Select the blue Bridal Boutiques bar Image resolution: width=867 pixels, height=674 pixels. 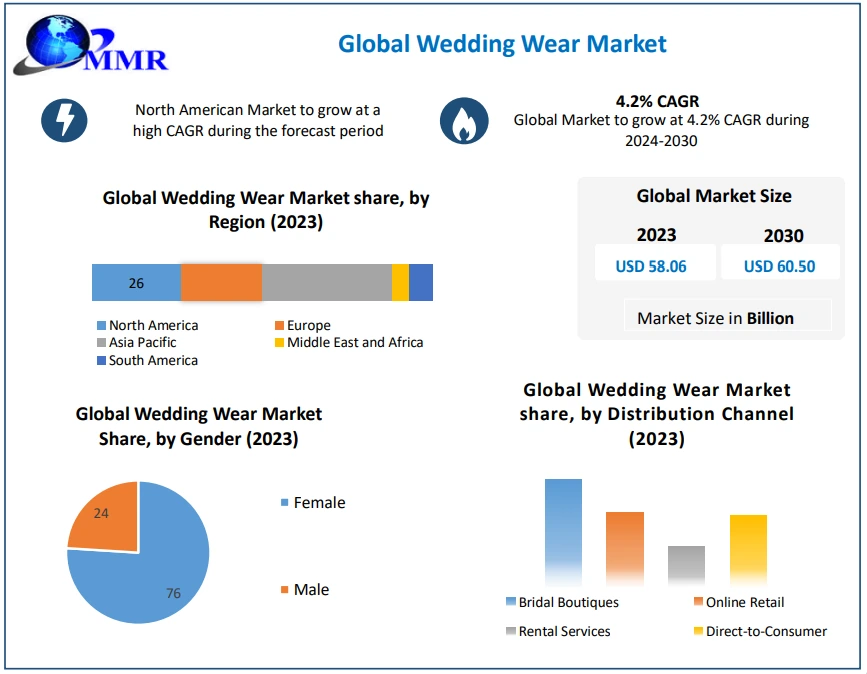pyautogui.click(x=563, y=530)
